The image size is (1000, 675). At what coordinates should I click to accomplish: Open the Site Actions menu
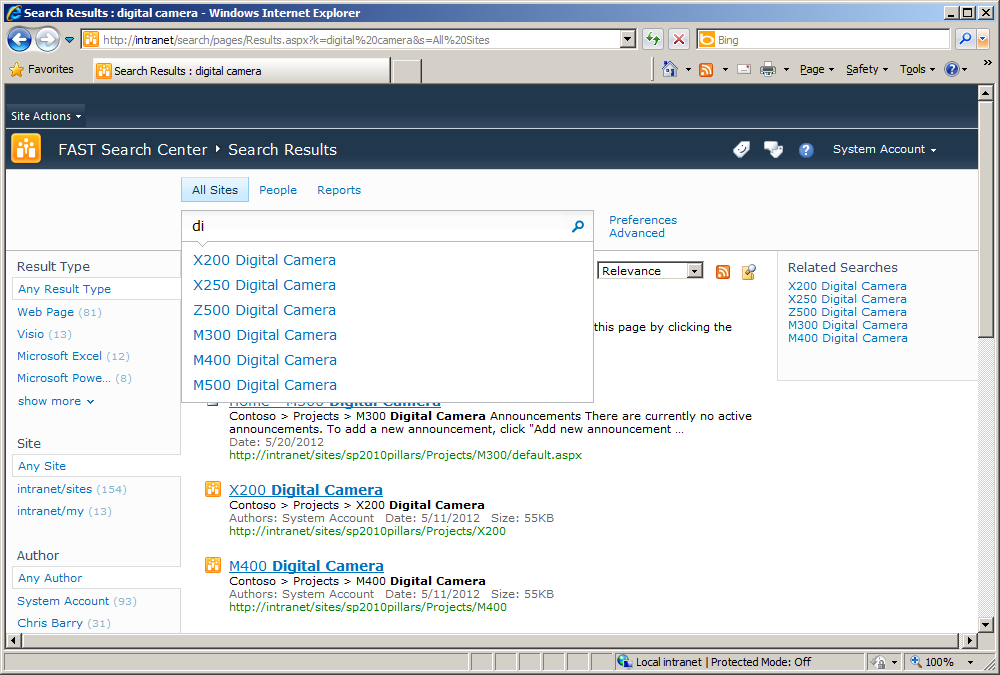[x=46, y=116]
